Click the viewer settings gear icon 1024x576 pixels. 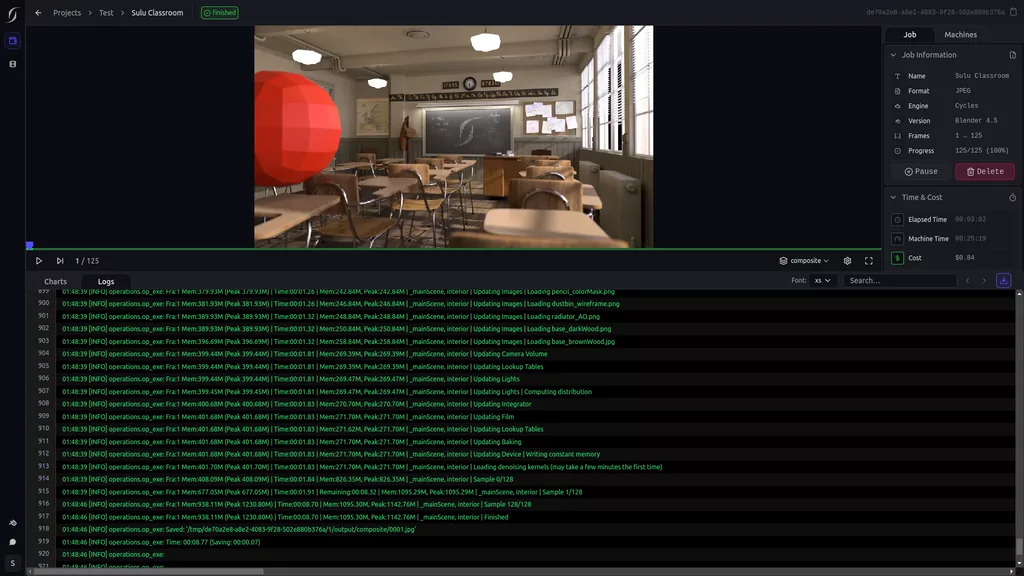tap(848, 261)
